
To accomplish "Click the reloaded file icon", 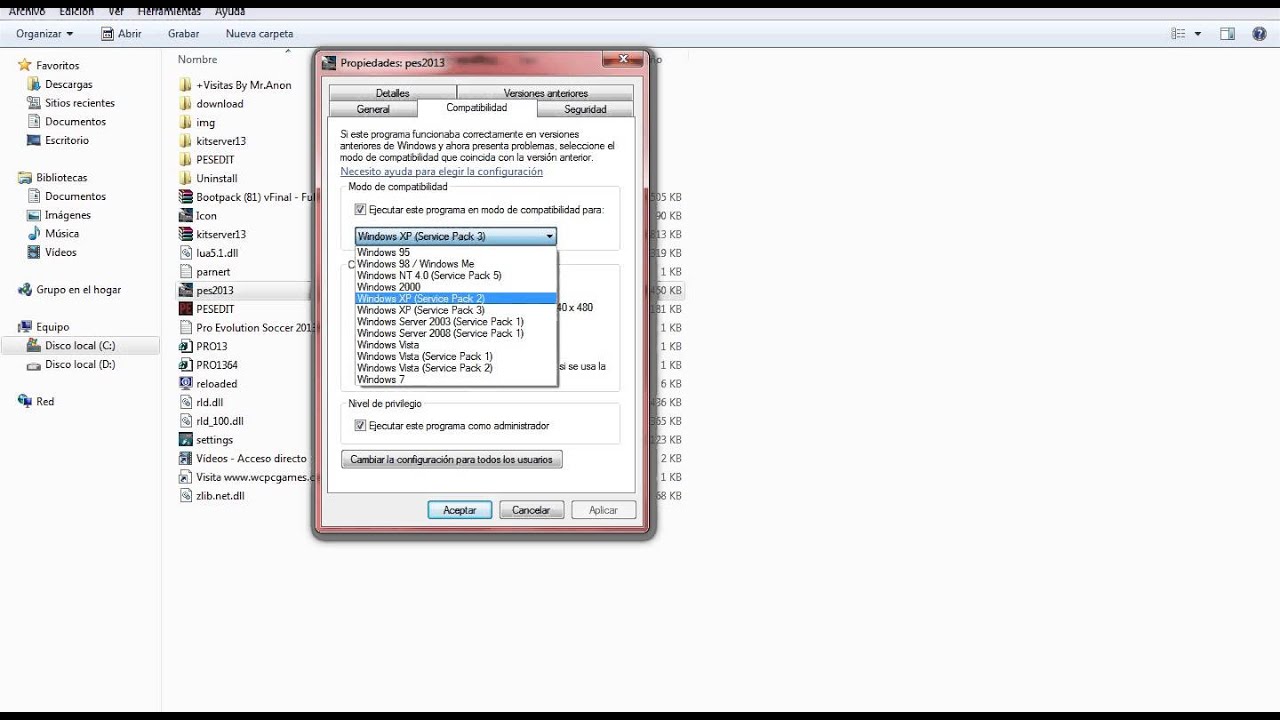I will 186,383.
